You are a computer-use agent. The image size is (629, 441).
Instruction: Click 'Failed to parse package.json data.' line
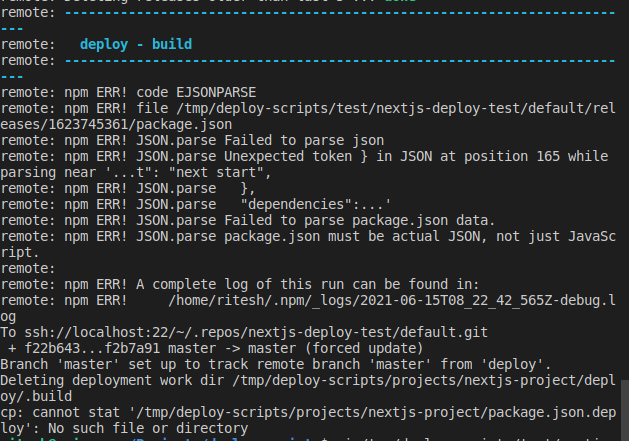click(x=248, y=220)
